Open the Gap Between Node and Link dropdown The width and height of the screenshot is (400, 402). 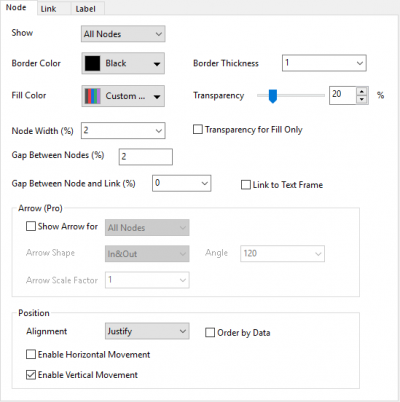[x=181, y=183]
